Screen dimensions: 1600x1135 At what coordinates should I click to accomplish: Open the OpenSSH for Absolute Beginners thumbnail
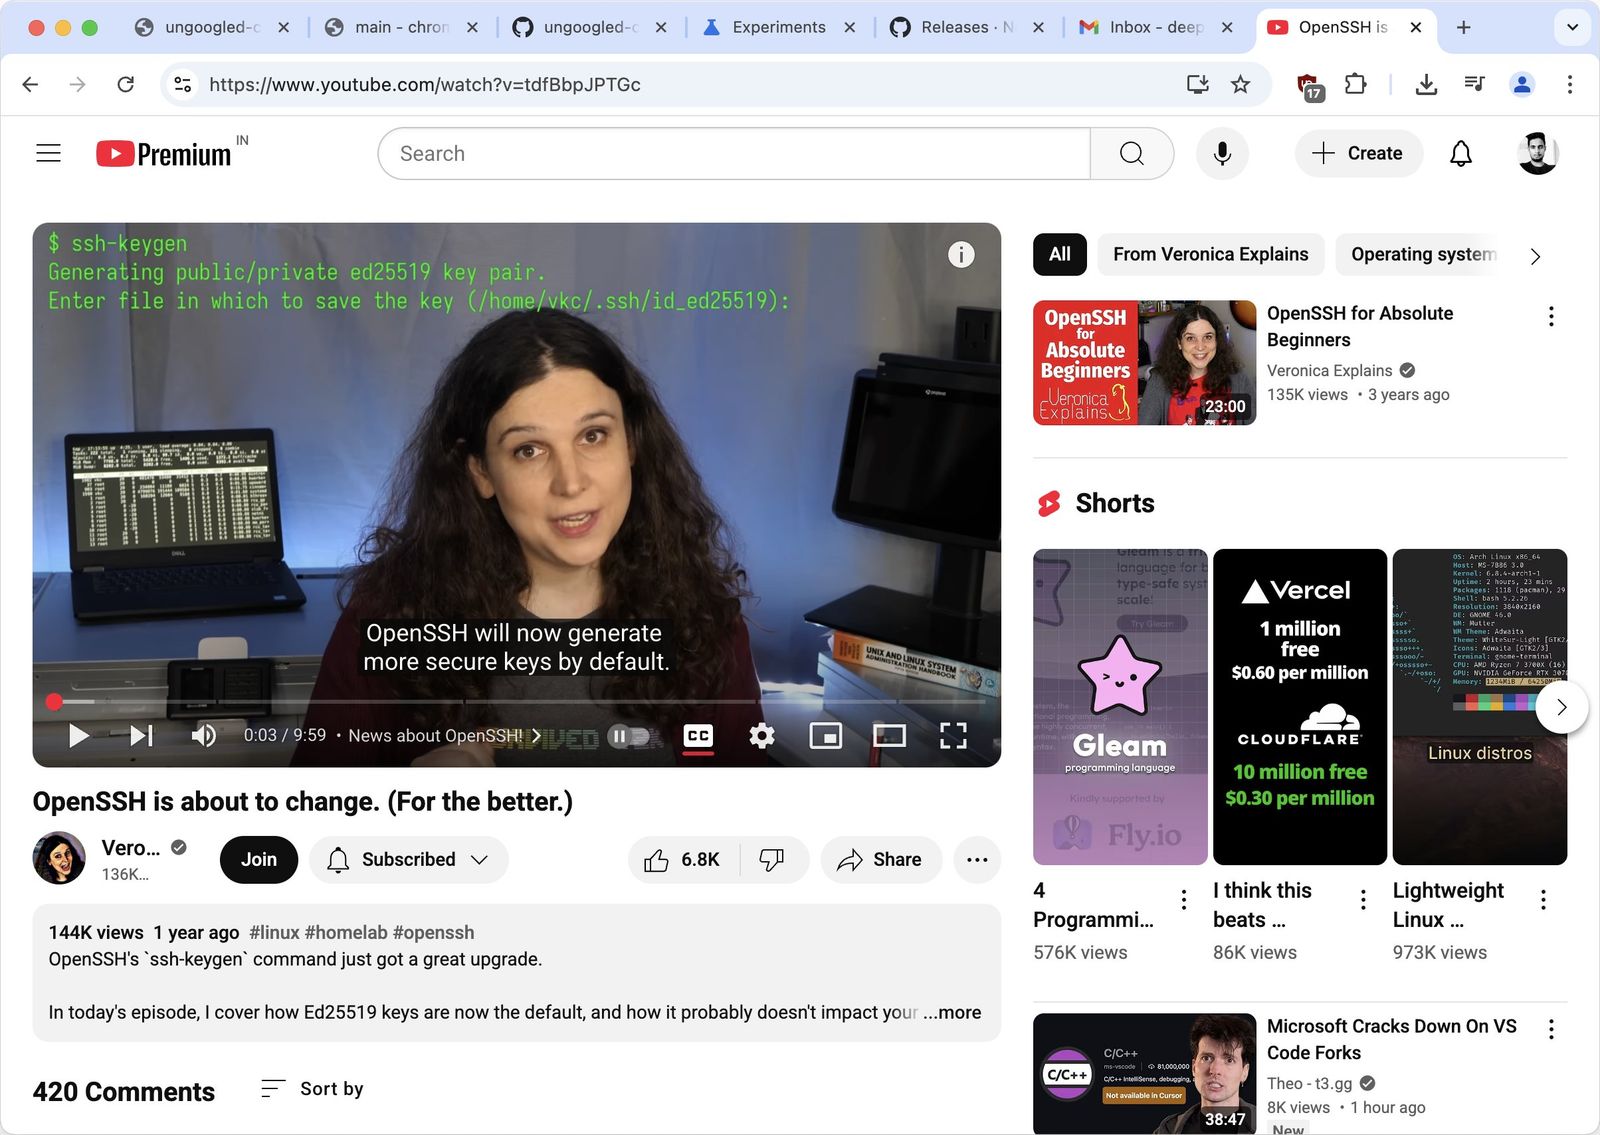point(1143,361)
